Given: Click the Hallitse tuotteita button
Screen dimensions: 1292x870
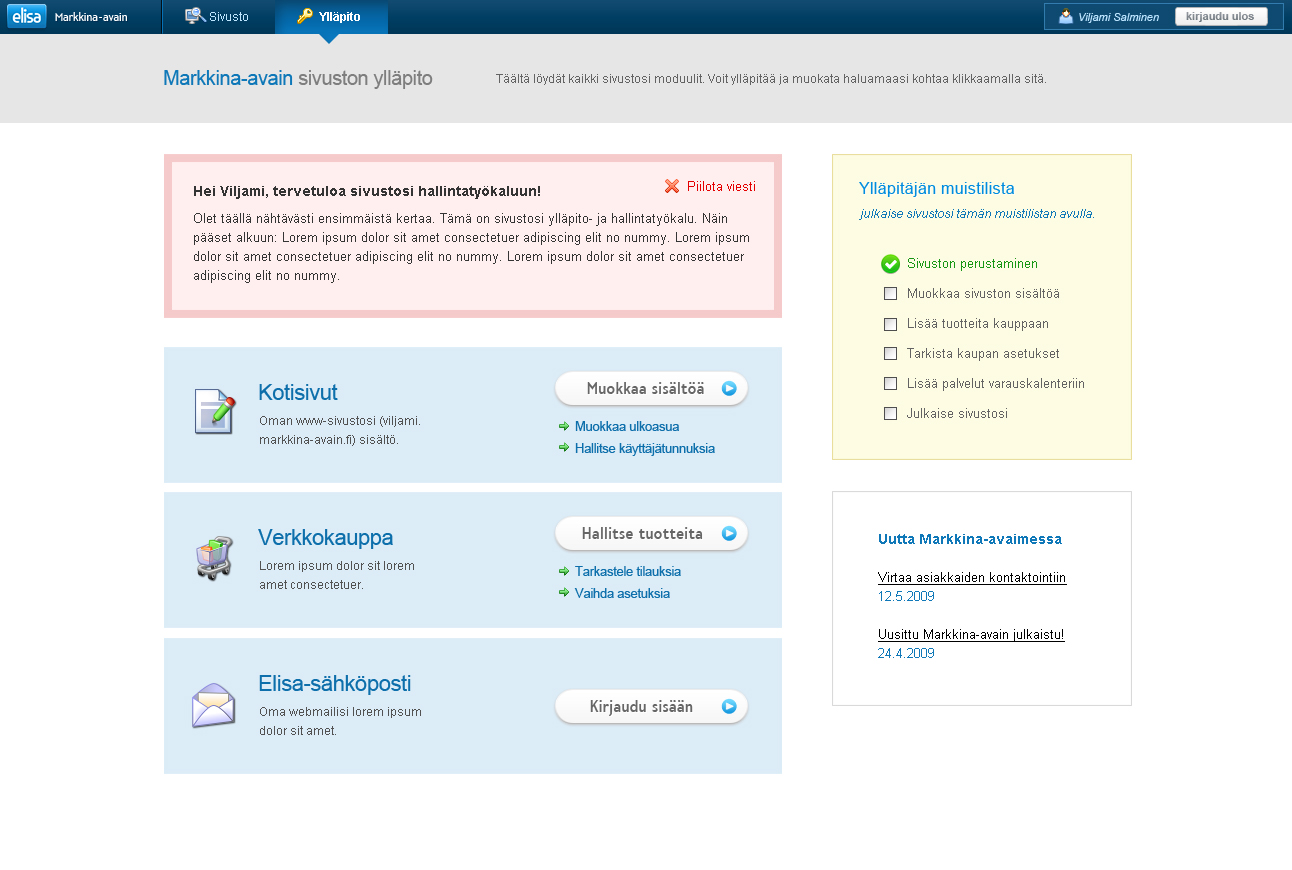Looking at the screenshot, I should point(651,534).
